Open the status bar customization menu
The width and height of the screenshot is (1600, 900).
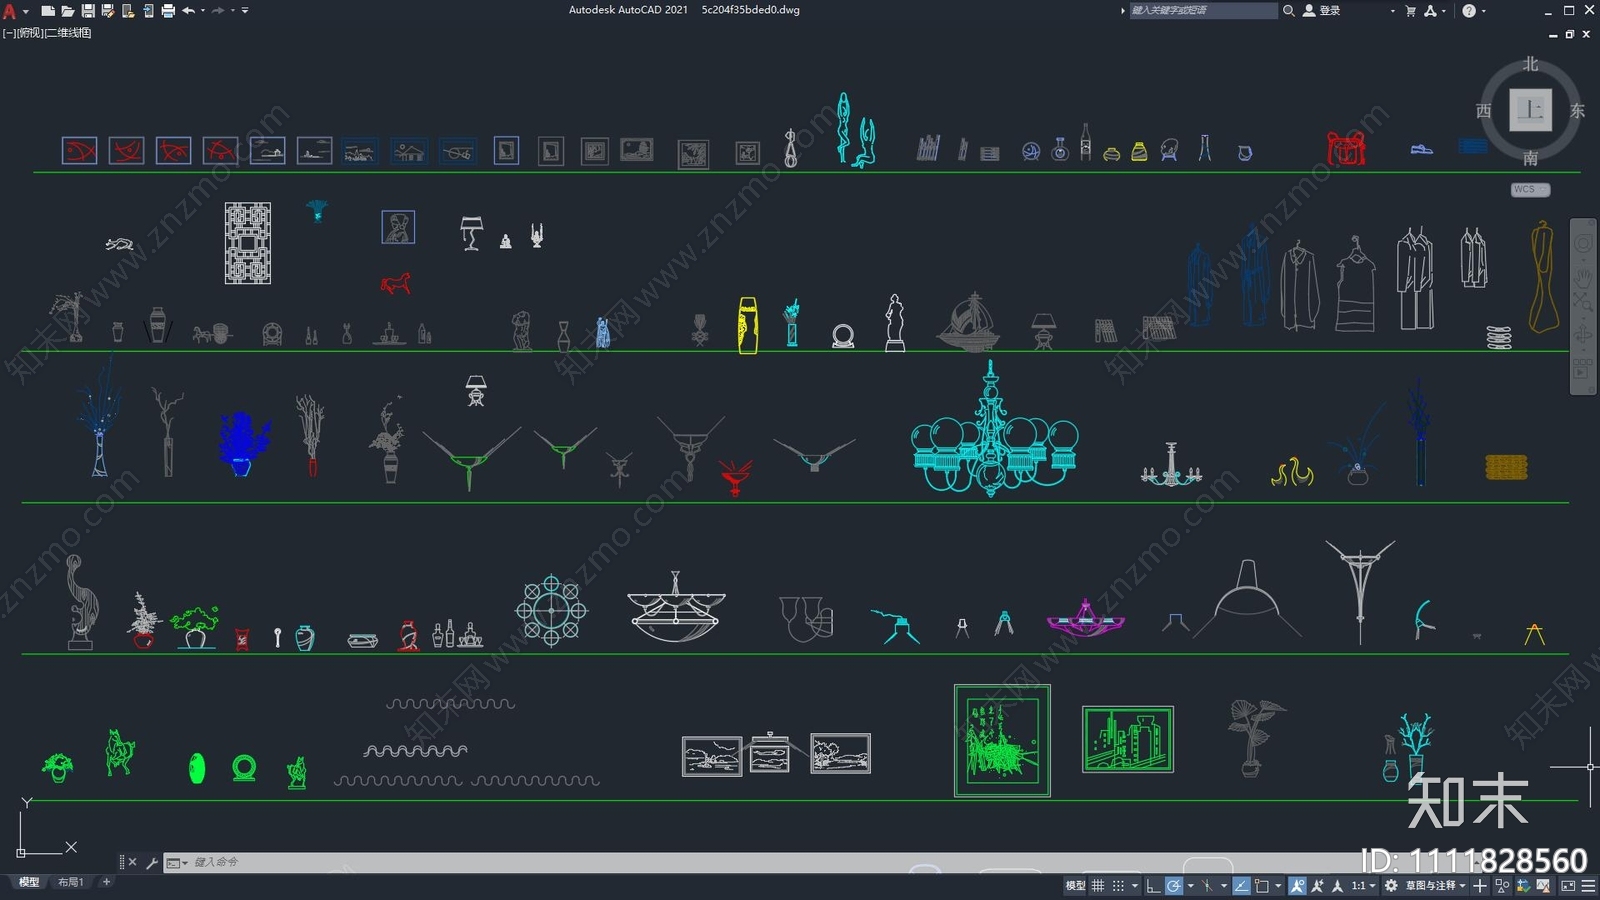click(x=1588, y=886)
